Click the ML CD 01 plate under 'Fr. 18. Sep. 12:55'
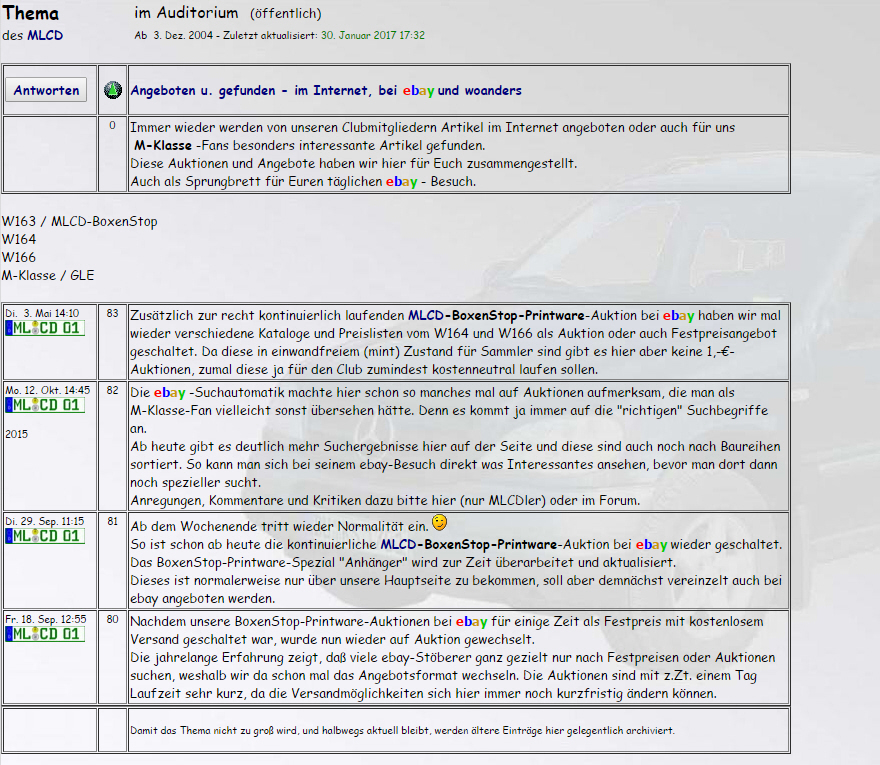Viewport: 880px width, 765px height. (x=45, y=634)
